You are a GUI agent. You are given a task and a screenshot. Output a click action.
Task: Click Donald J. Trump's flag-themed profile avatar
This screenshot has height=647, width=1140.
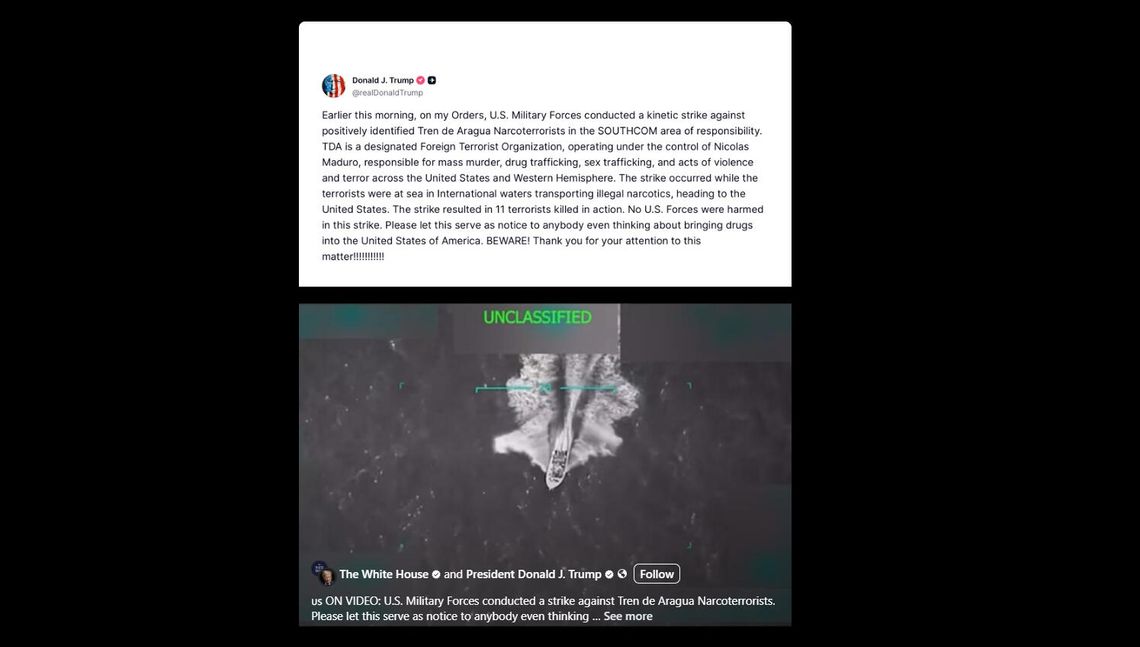click(334, 86)
